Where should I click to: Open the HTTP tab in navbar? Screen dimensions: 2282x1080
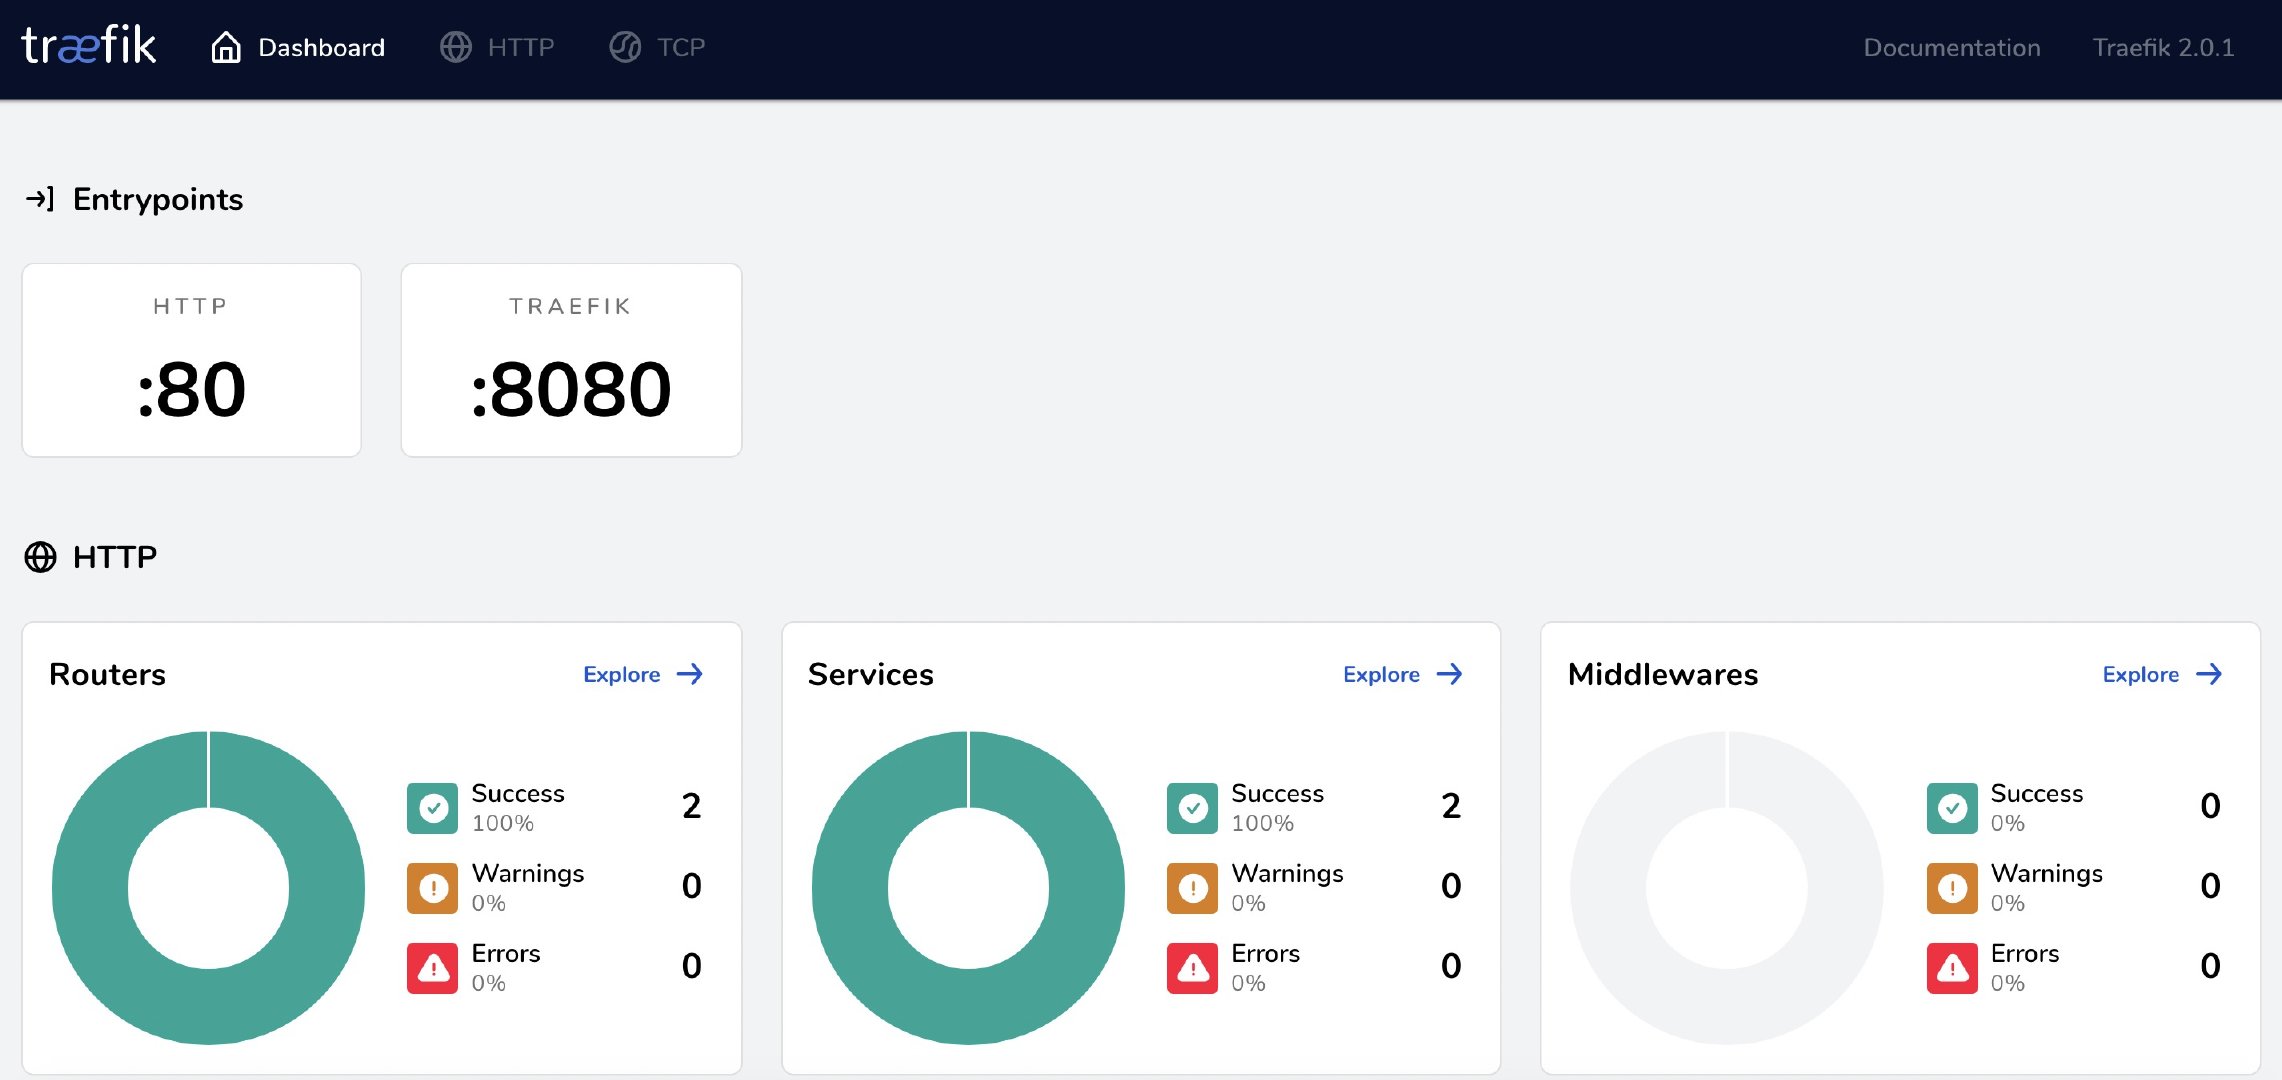520,47
